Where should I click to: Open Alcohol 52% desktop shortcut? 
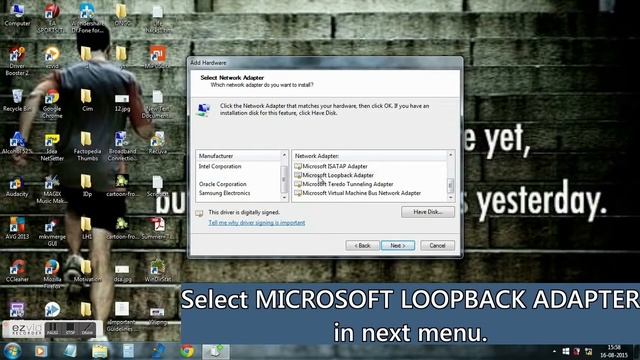coord(17,142)
